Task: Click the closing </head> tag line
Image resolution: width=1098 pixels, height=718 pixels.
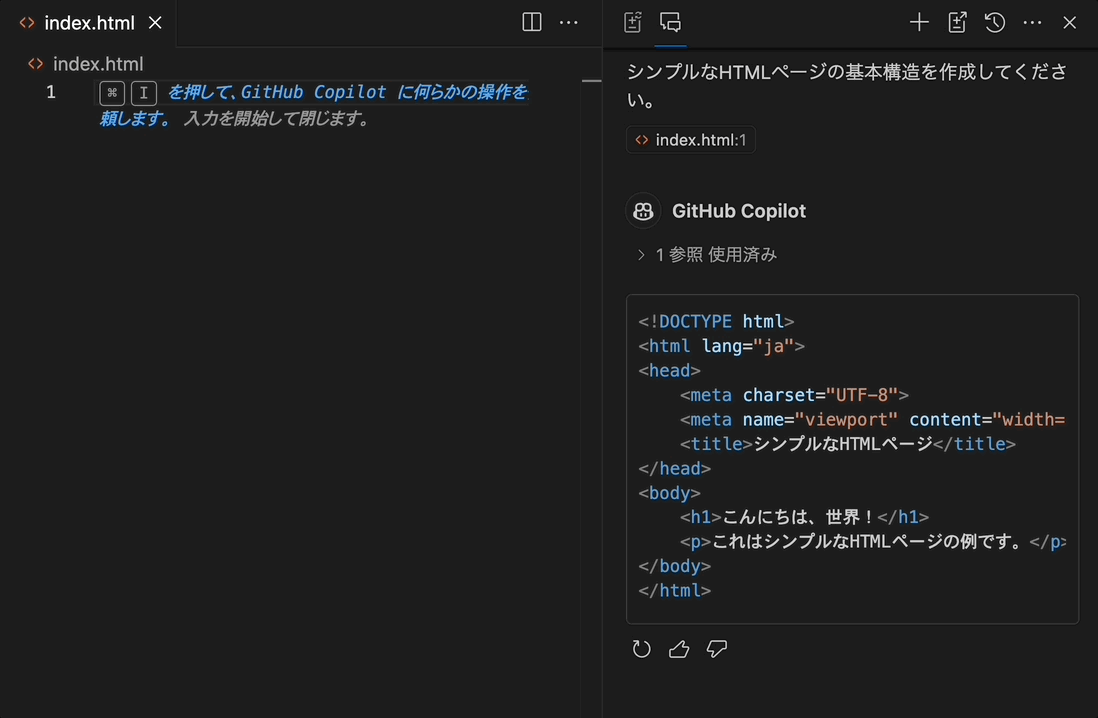Action: pyautogui.click(x=674, y=469)
